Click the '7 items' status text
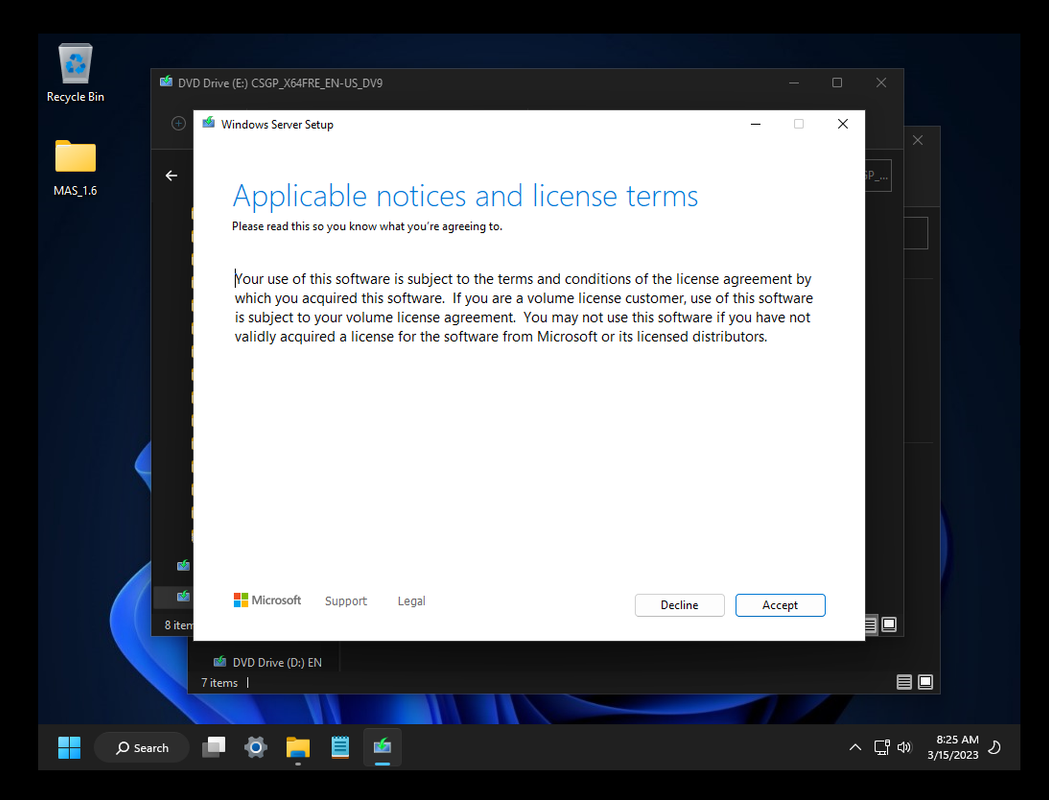 coord(219,683)
